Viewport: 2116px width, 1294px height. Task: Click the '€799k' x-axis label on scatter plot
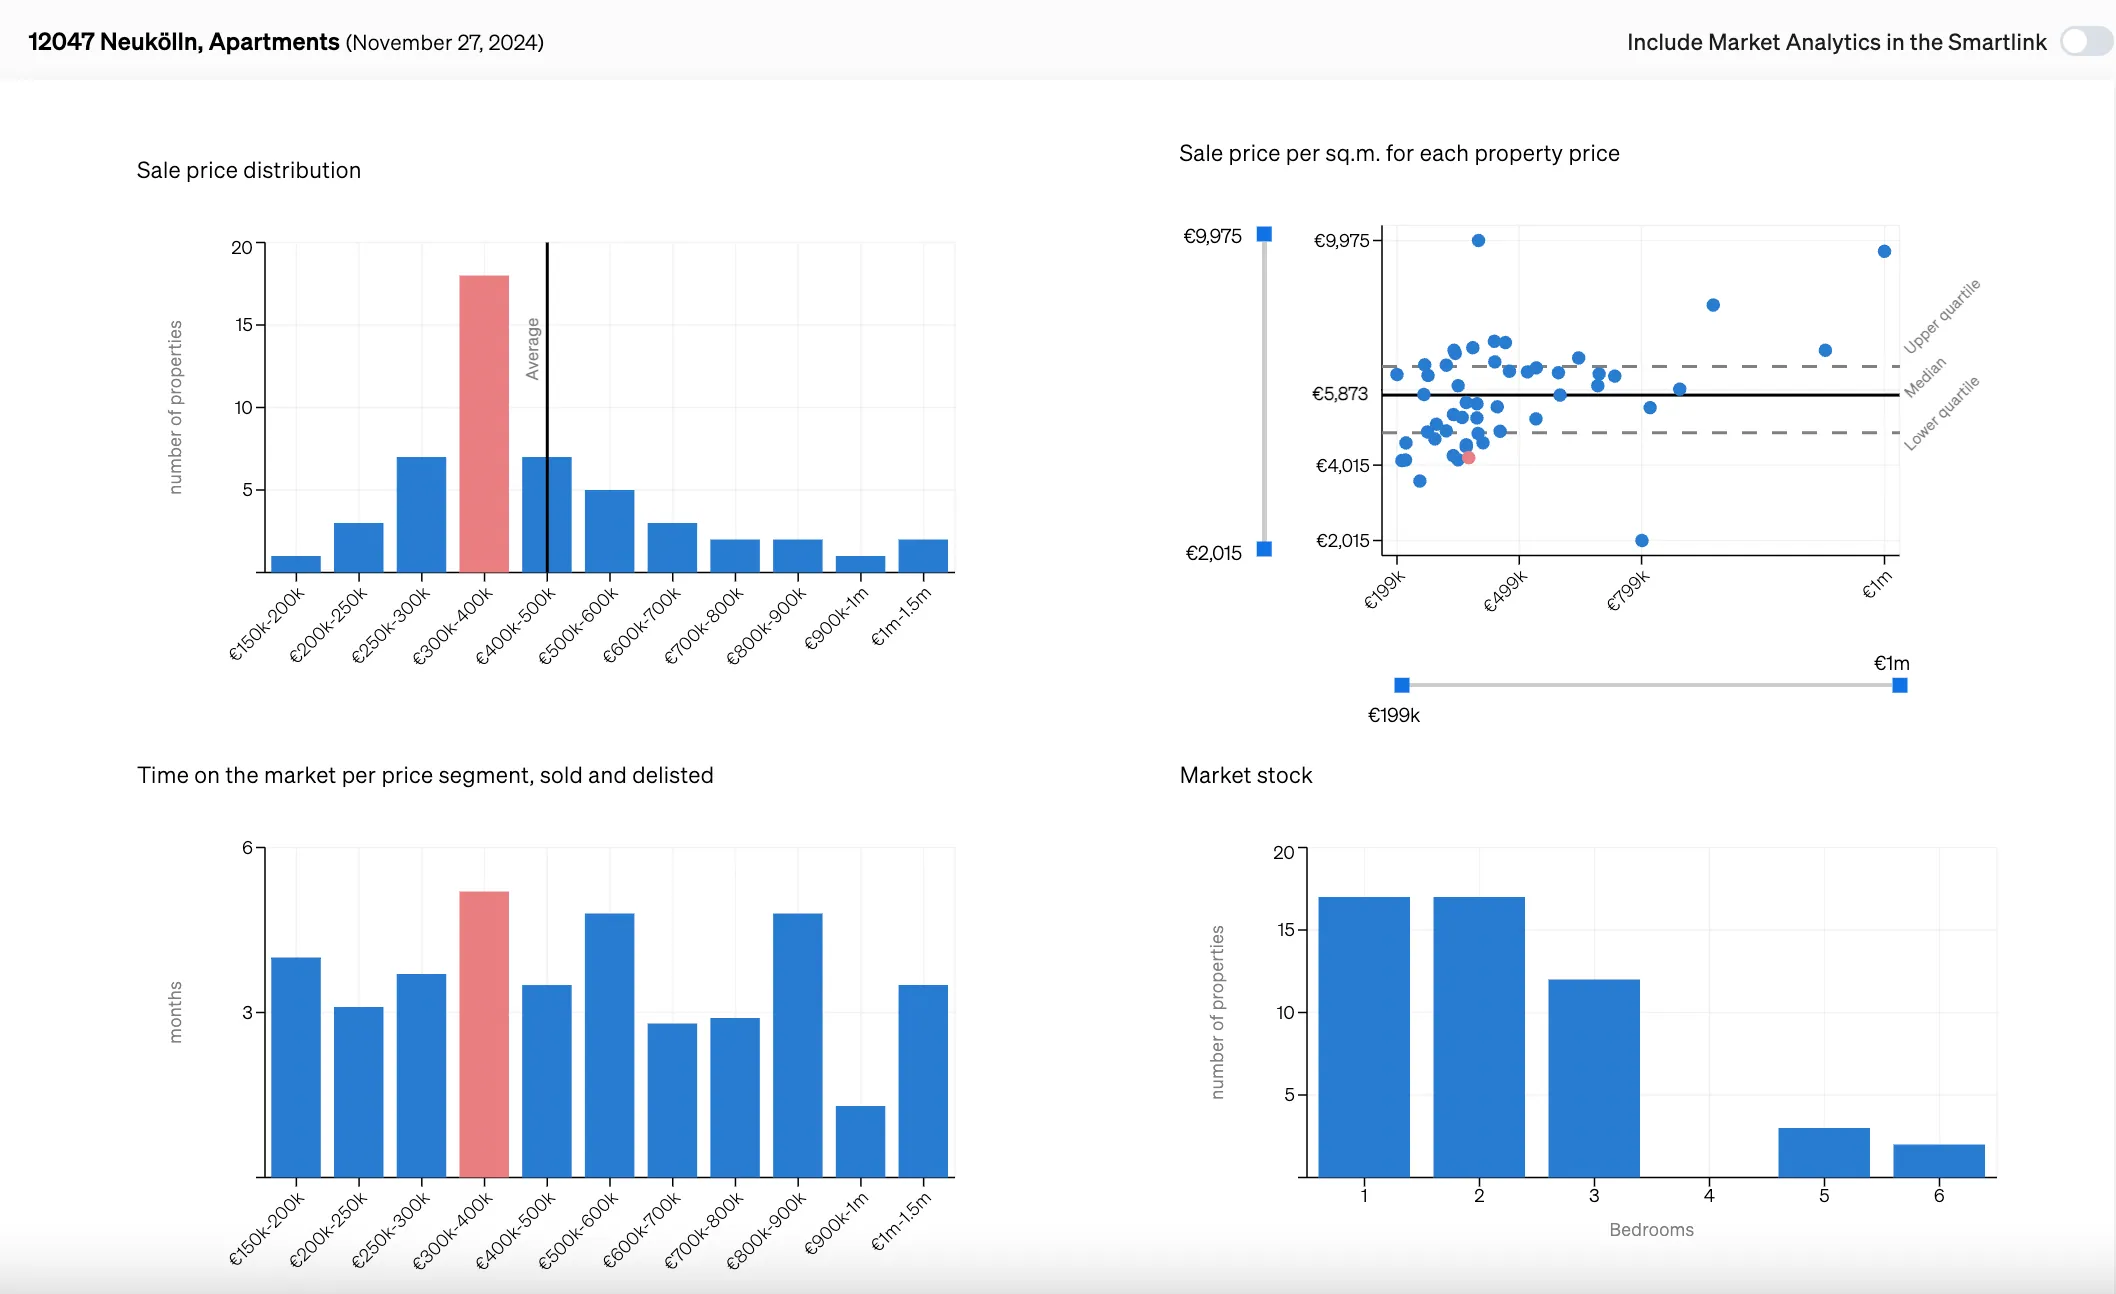tap(1628, 591)
